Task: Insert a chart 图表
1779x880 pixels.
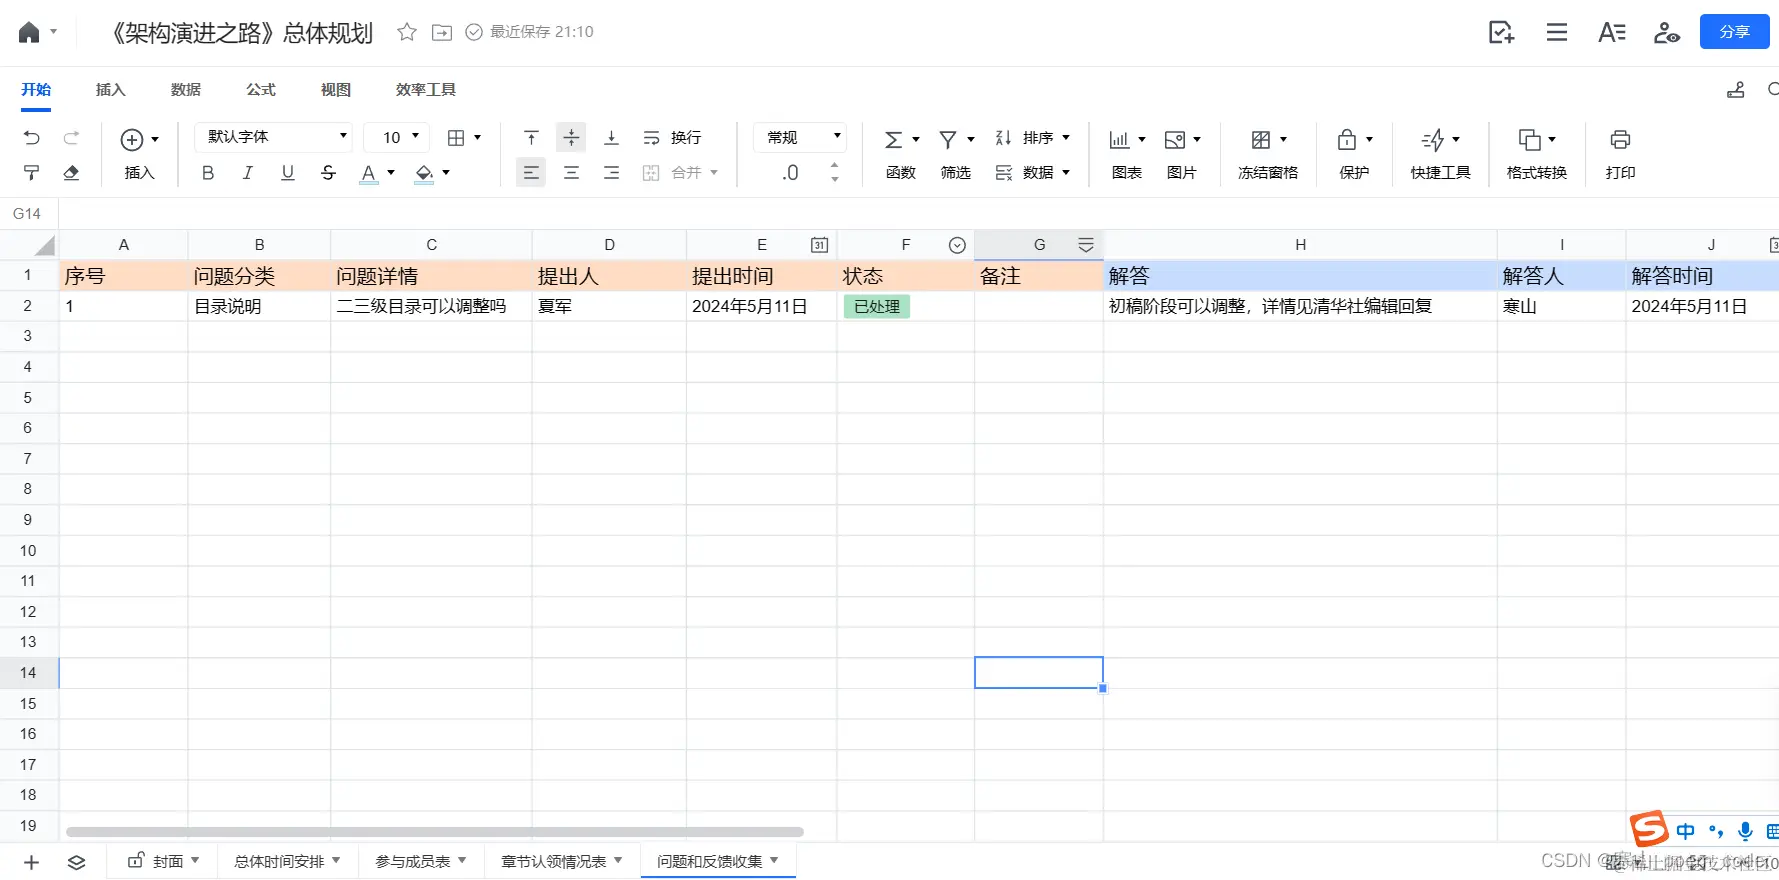Action: tap(1127, 155)
